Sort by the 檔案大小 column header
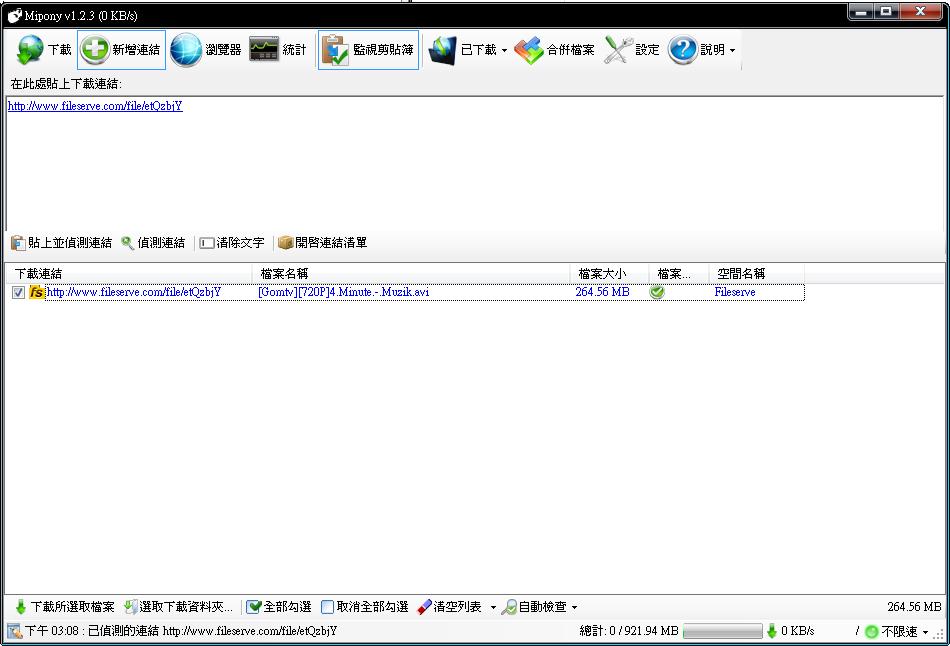The height and width of the screenshot is (646, 950). click(609, 274)
